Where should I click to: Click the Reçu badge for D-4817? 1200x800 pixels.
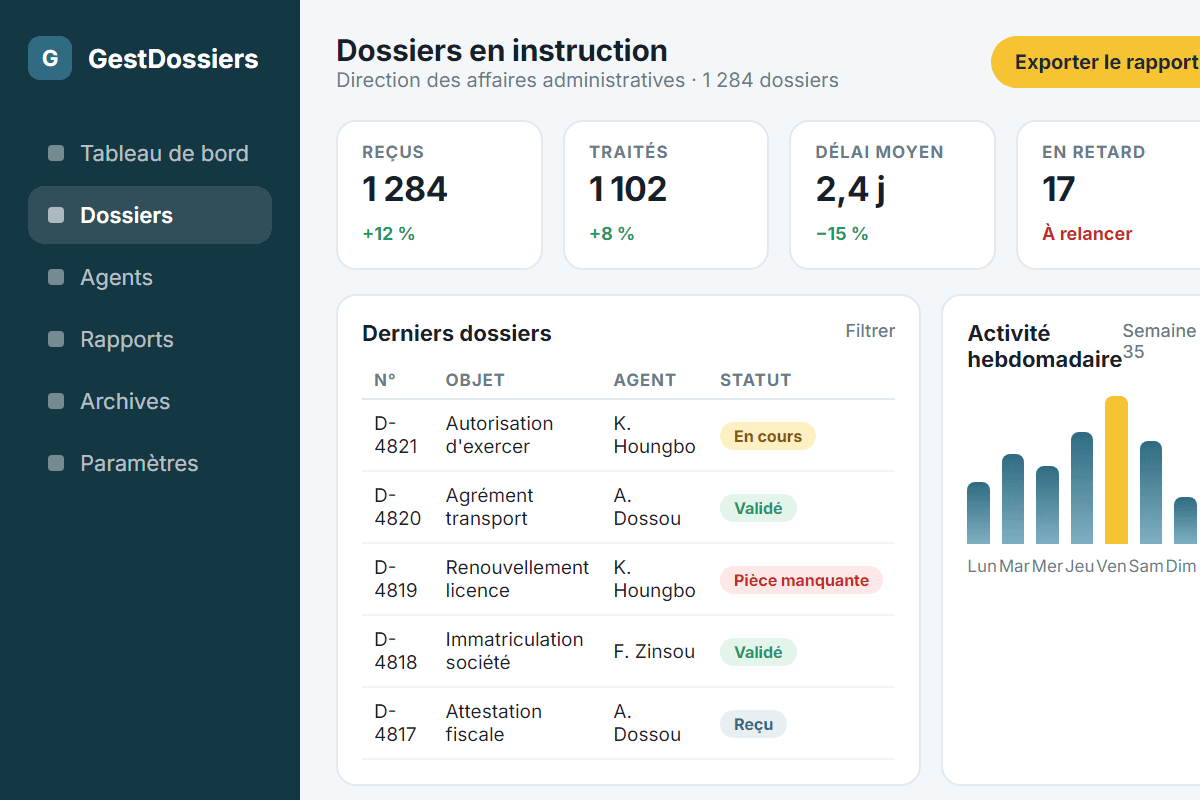pyautogui.click(x=753, y=724)
